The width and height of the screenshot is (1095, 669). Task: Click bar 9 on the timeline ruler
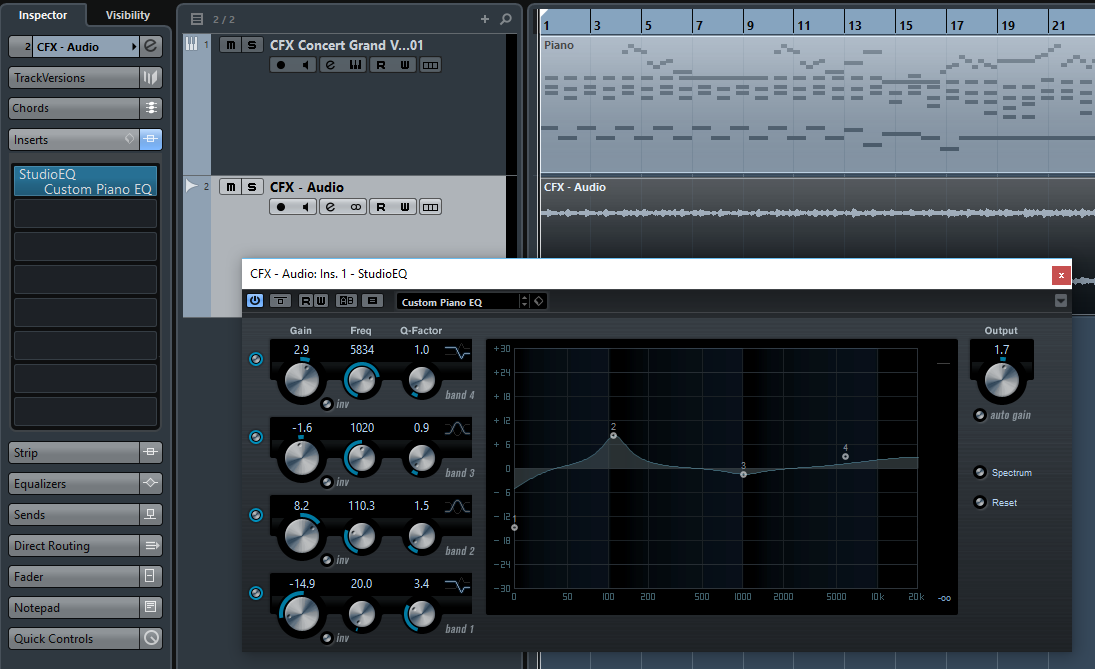(x=751, y=25)
